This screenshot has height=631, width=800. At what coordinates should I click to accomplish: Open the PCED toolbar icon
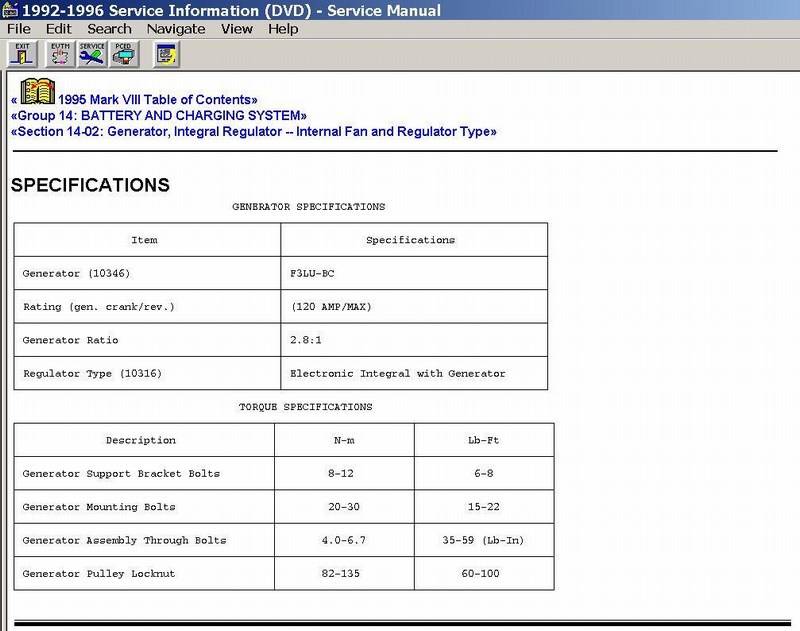123,55
